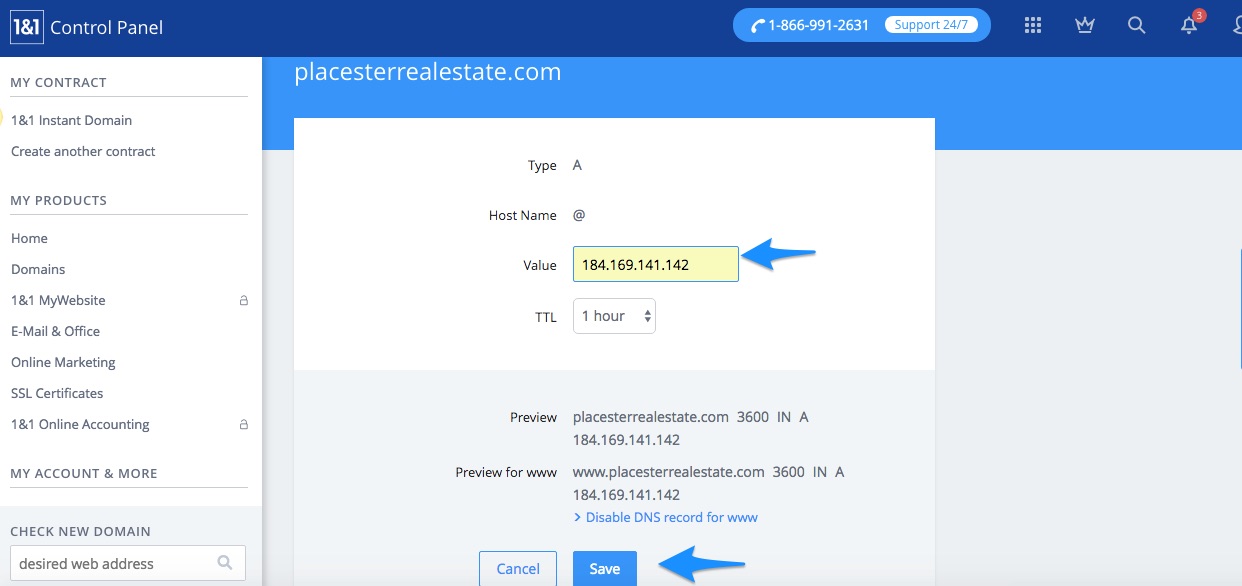Open SSL Certificates section

pos(57,393)
